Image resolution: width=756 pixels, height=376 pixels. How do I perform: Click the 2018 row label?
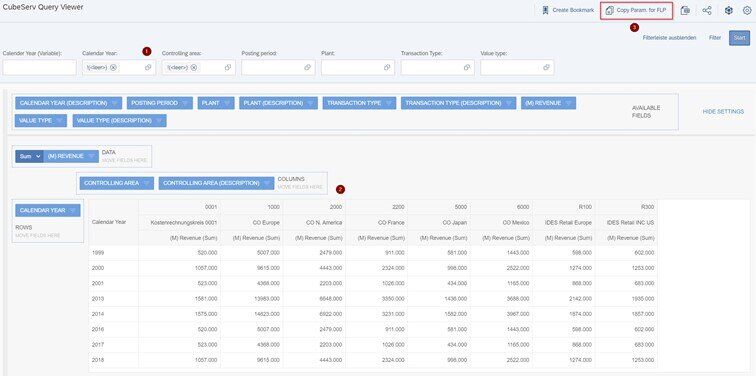click(x=97, y=360)
